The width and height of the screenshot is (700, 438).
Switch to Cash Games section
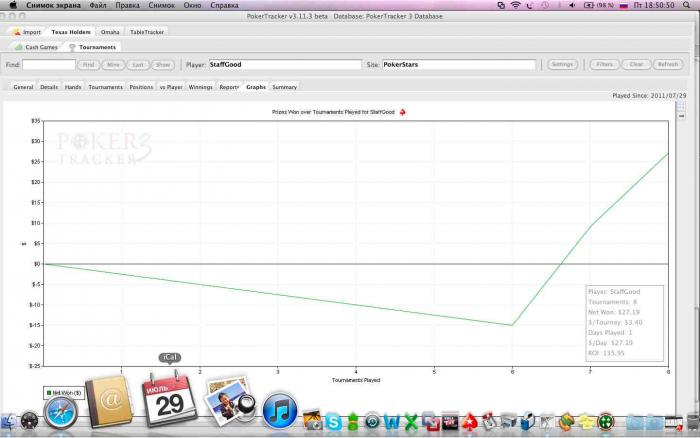[x=37, y=47]
